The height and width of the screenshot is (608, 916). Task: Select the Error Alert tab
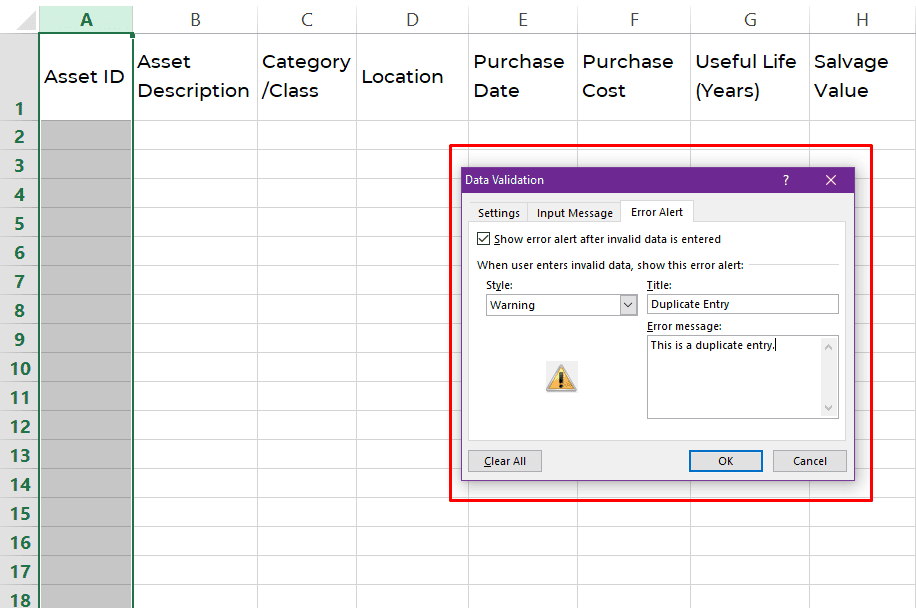(x=657, y=212)
